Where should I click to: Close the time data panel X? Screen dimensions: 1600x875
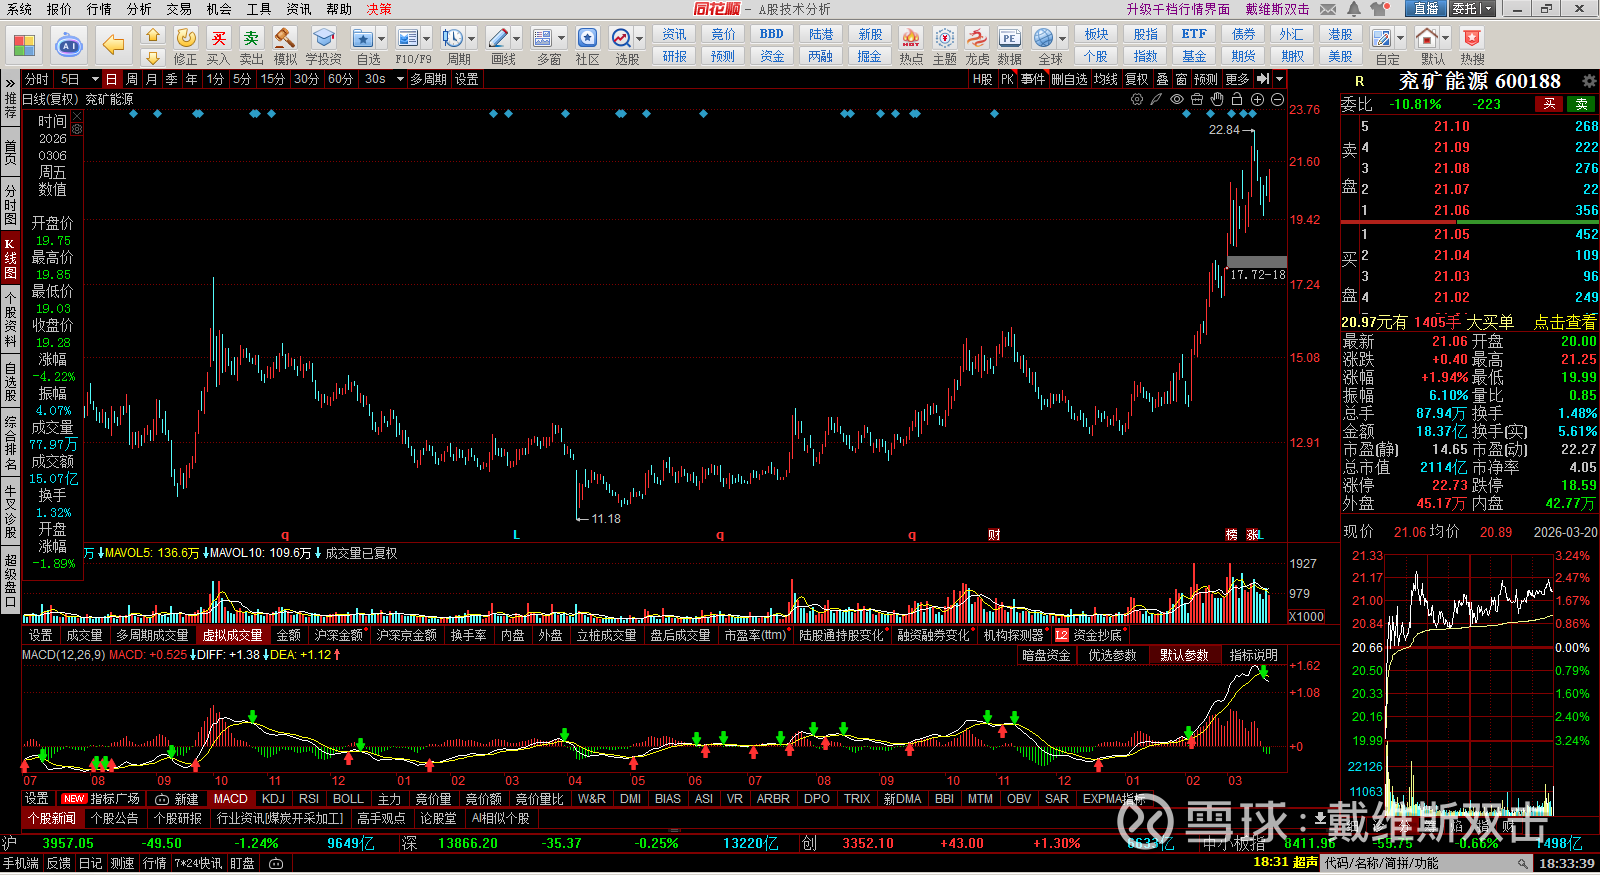click(77, 116)
